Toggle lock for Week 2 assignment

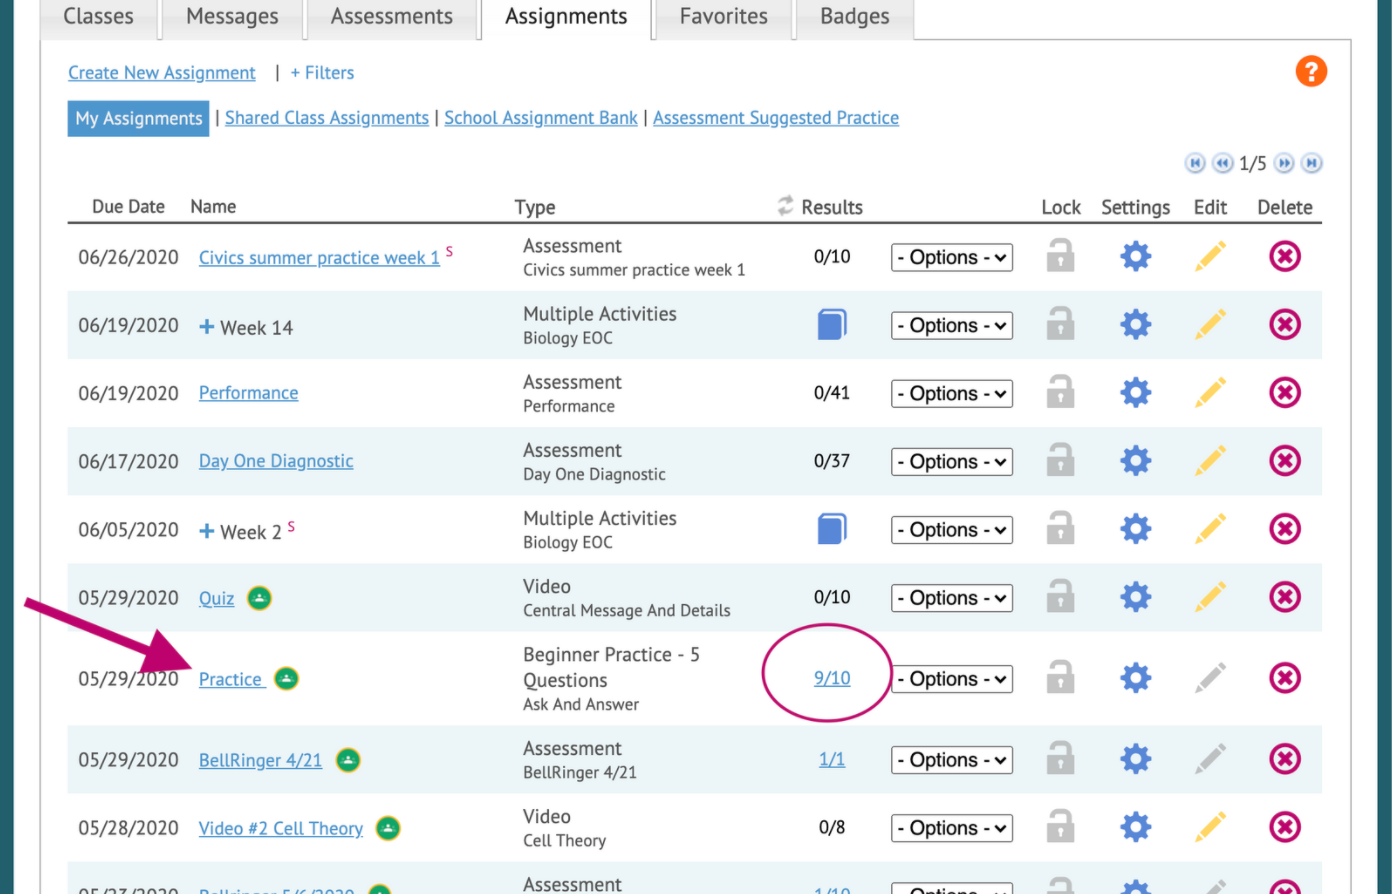(x=1060, y=528)
